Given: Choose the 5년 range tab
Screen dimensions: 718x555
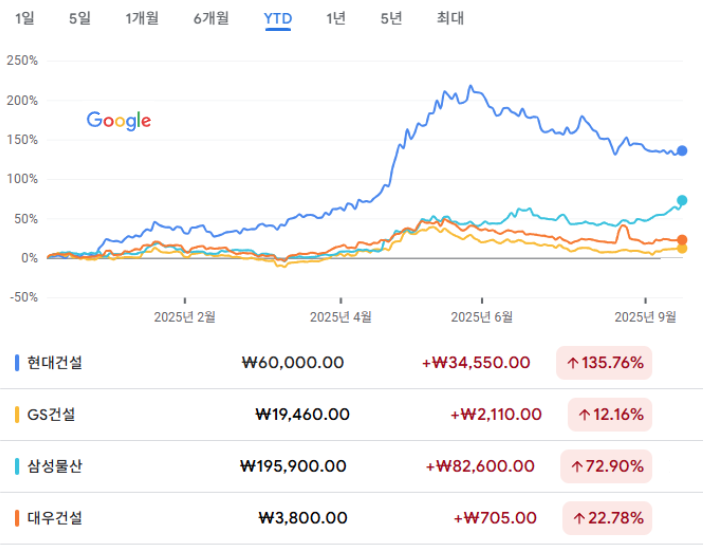Looking at the screenshot, I should [391, 18].
